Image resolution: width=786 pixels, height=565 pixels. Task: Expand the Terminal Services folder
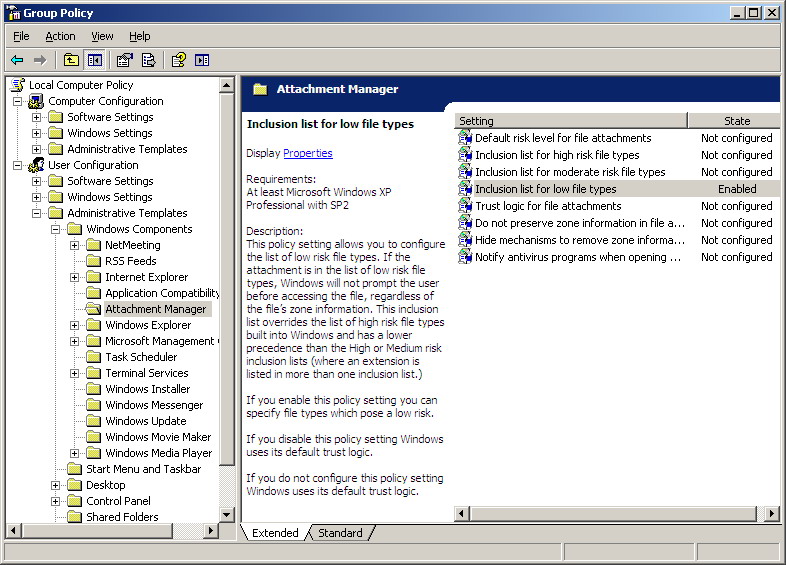pyautogui.click(x=75, y=373)
